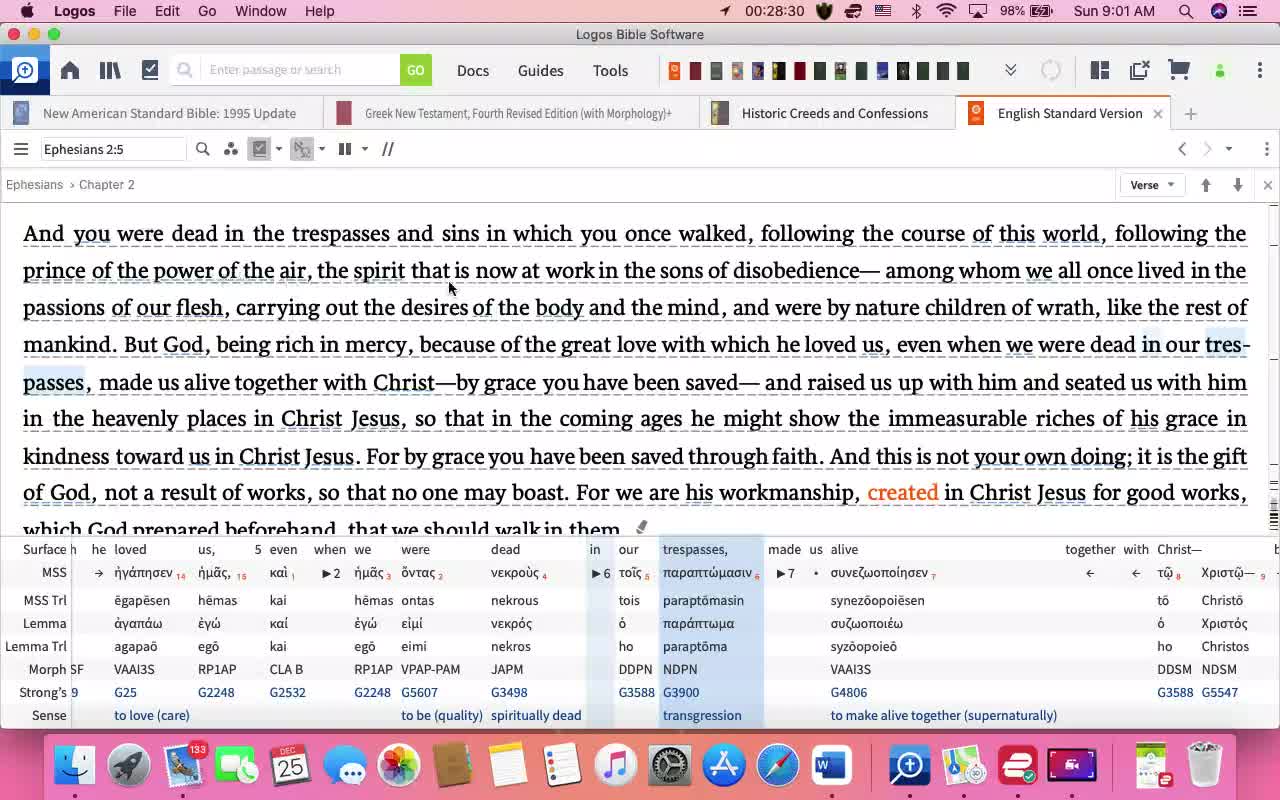Click the right scrollbar of the Bible text pane
Screen dimensions: 1280x800
[x=1273, y=370]
